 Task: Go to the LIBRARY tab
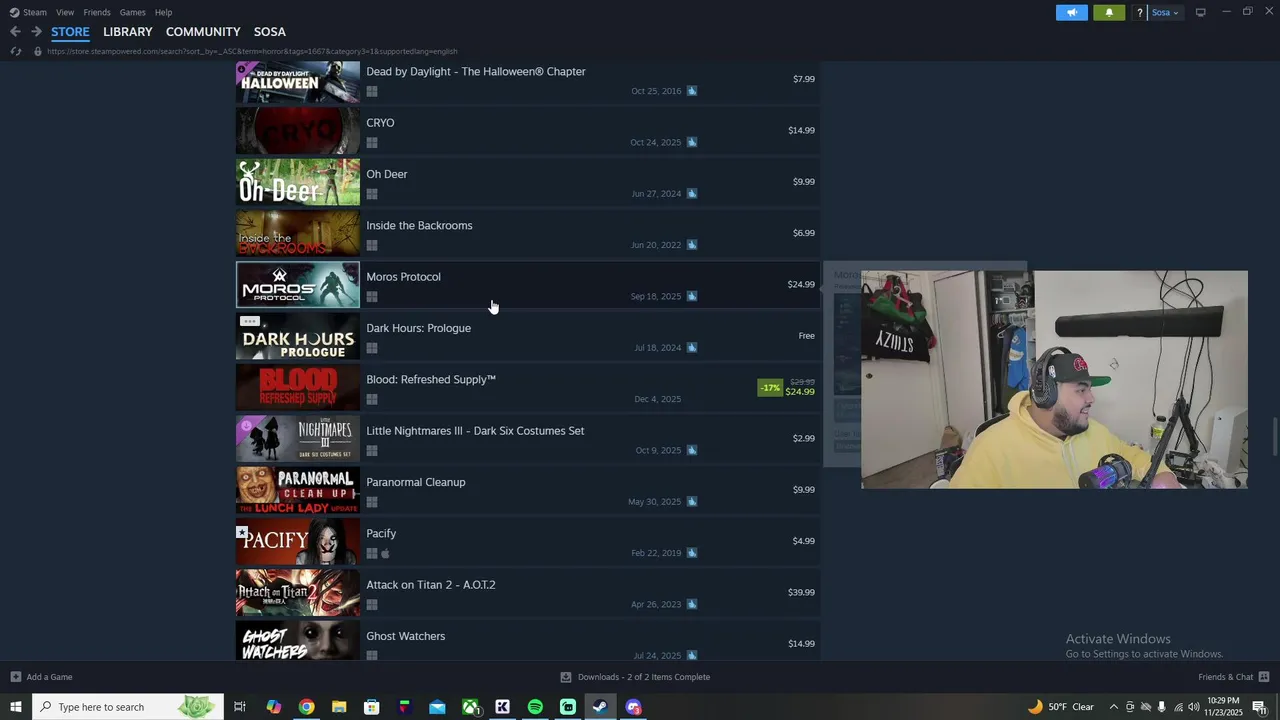128,32
